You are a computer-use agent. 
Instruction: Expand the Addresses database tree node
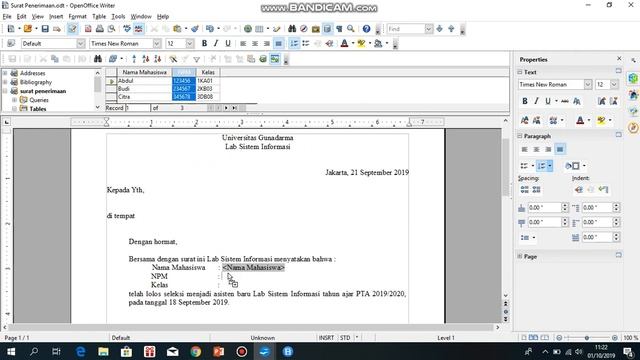point(5,73)
